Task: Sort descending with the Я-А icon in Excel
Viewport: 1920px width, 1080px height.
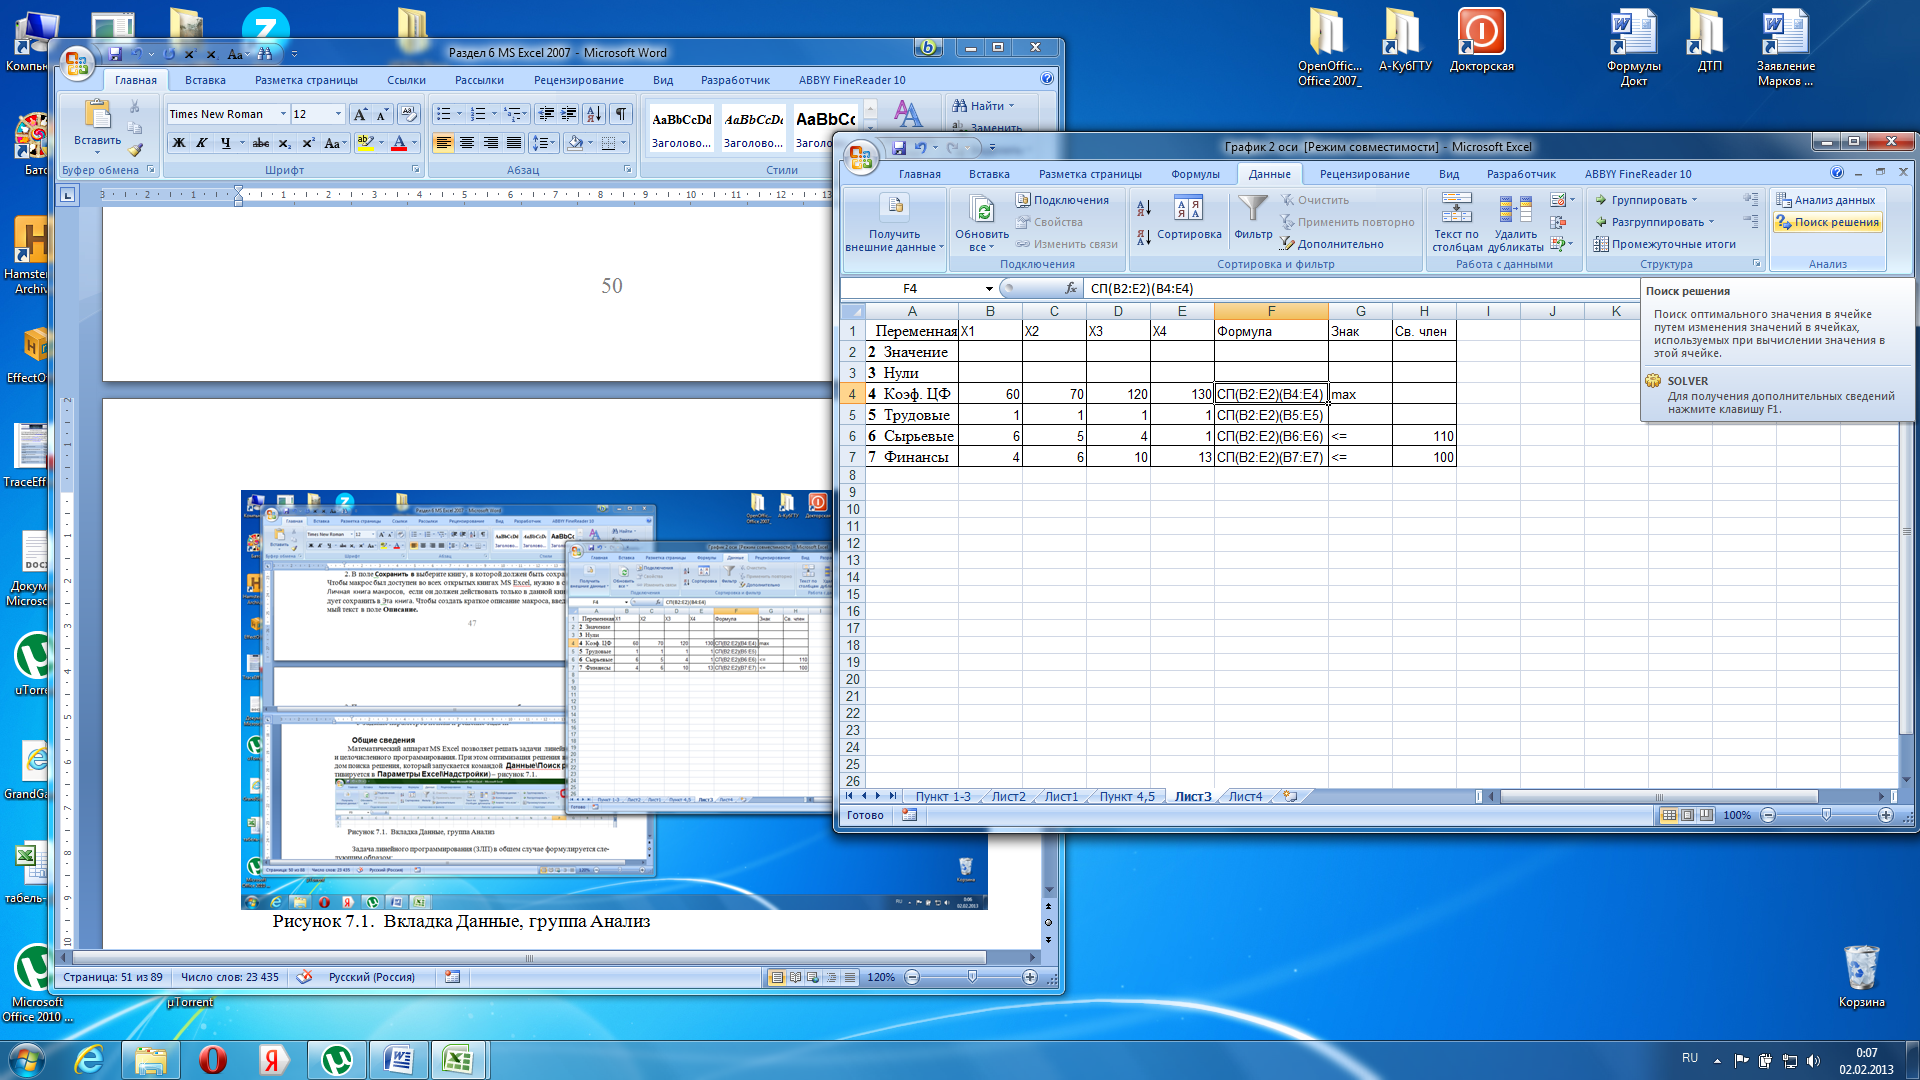Action: (1144, 237)
